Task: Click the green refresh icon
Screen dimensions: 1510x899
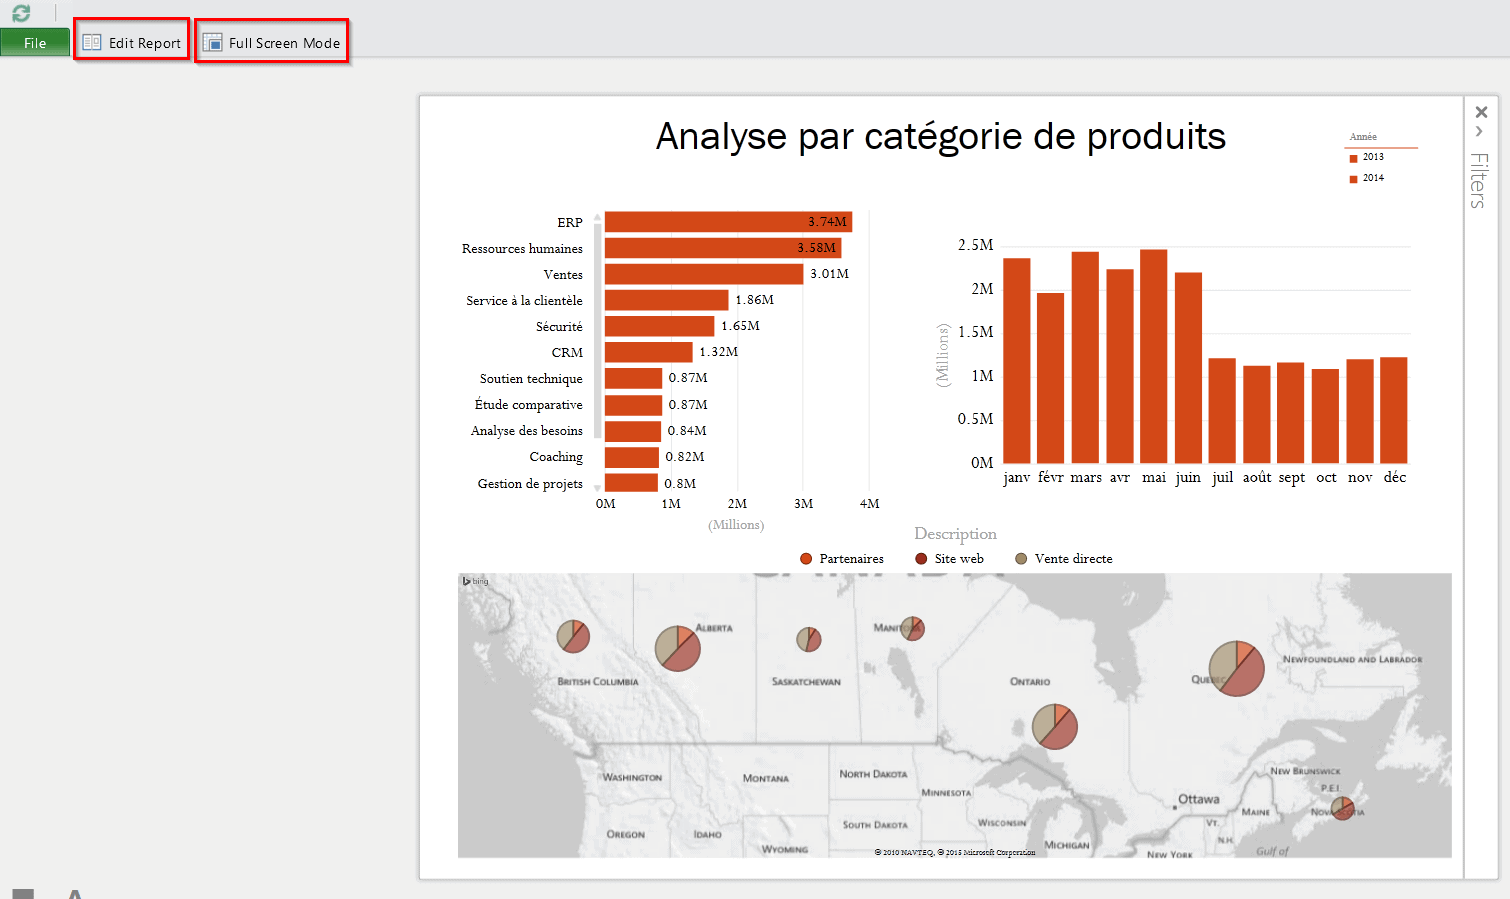Action: (x=21, y=13)
